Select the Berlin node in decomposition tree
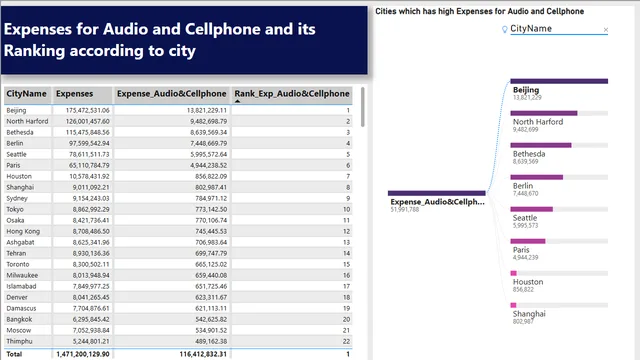 coord(559,185)
